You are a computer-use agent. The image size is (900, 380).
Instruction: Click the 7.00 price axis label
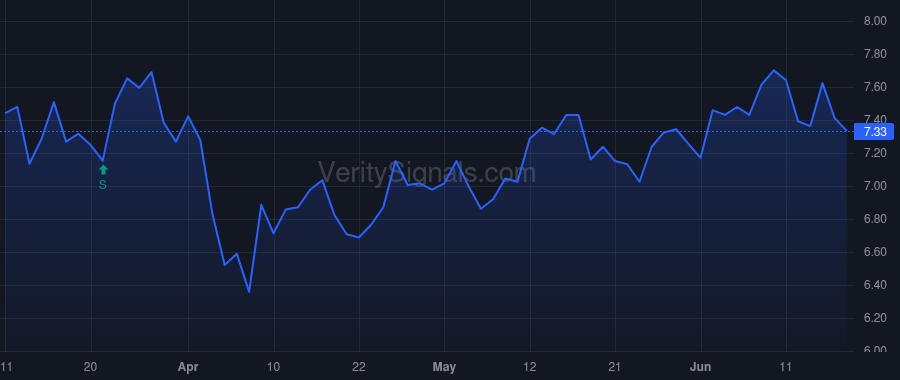[x=875, y=187]
